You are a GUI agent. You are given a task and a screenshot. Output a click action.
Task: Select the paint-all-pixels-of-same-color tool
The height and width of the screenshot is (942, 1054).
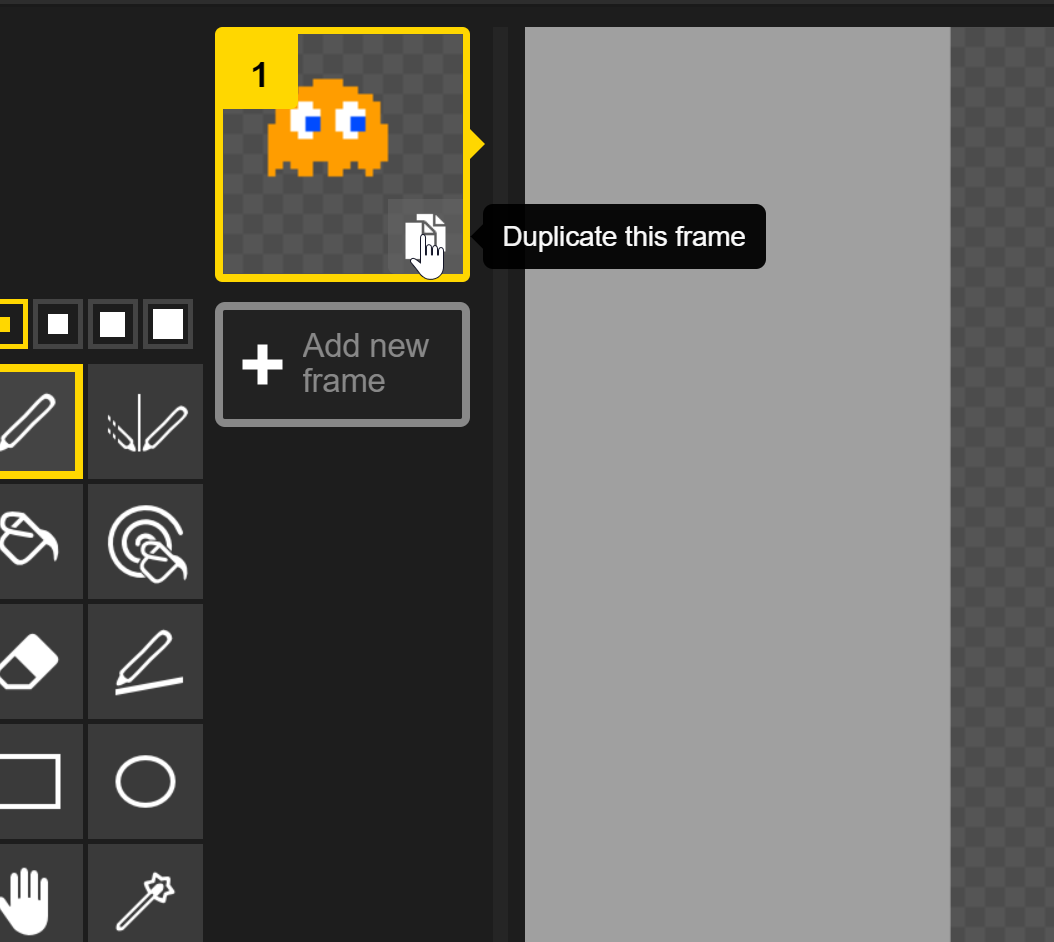145,542
